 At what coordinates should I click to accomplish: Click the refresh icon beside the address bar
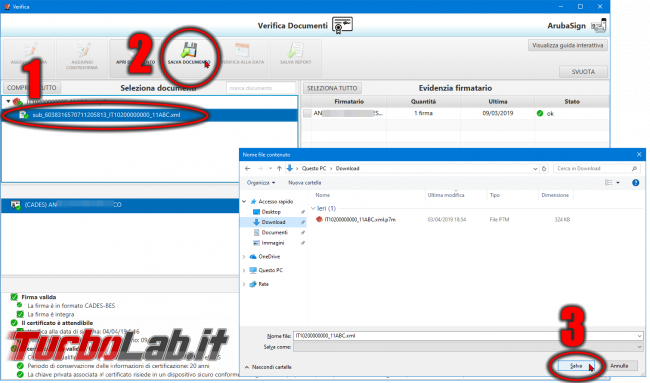click(x=544, y=169)
